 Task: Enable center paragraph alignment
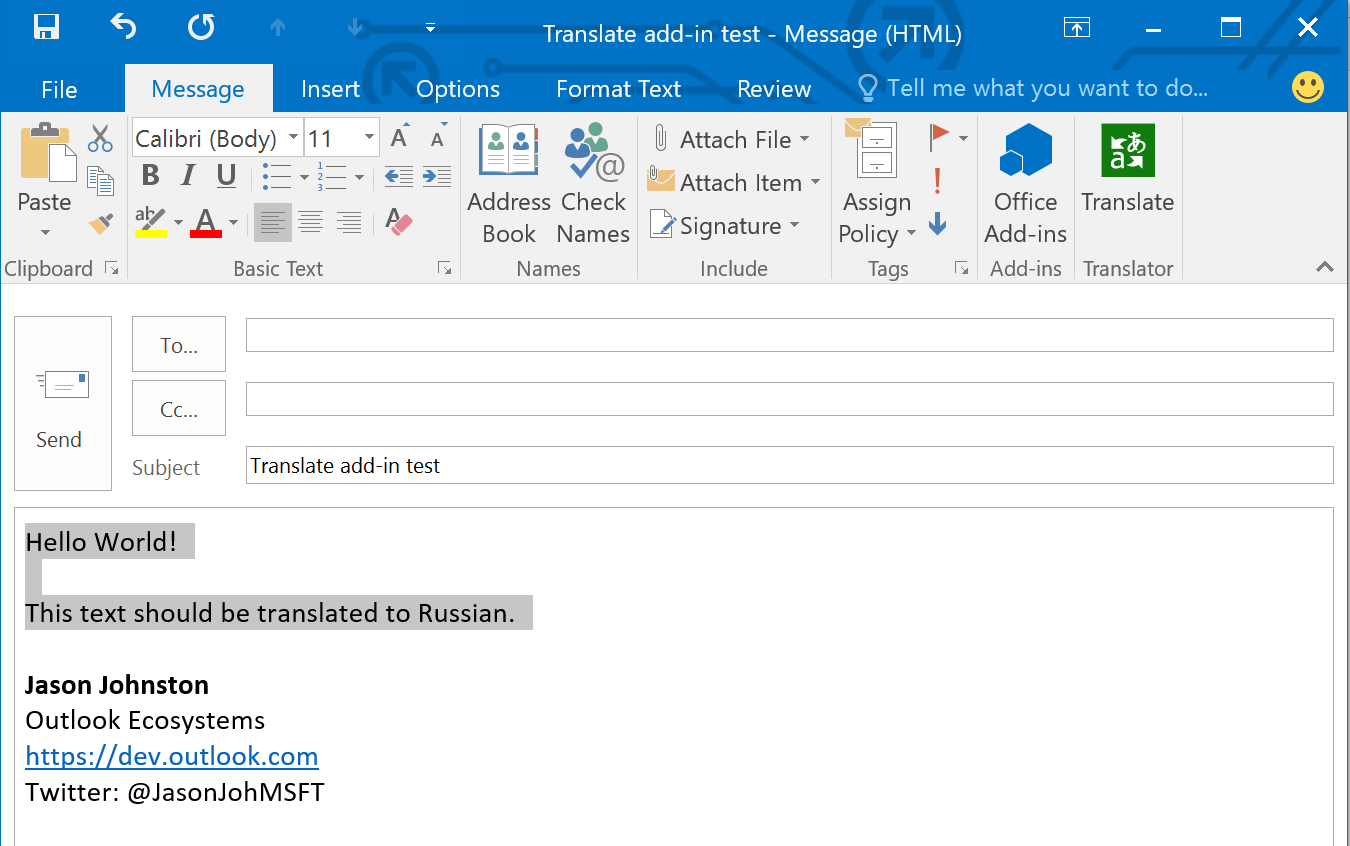point(310,222)
